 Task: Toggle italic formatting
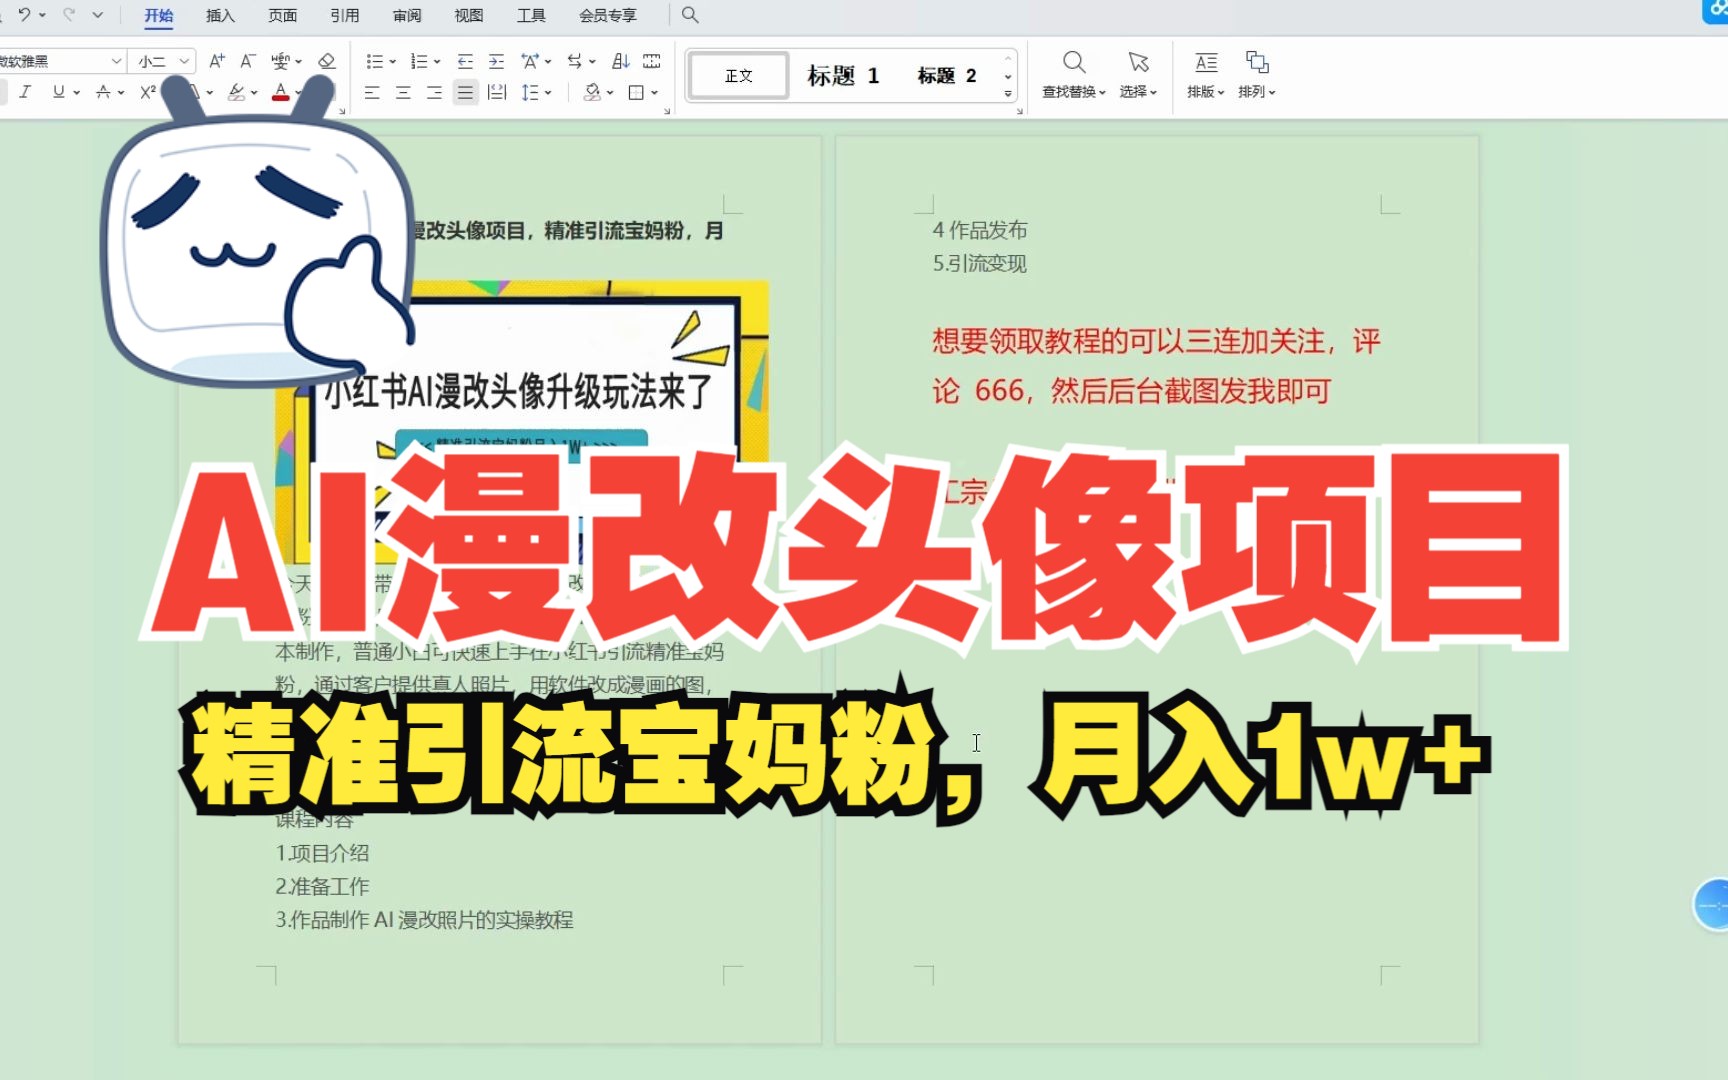point(25,92)
